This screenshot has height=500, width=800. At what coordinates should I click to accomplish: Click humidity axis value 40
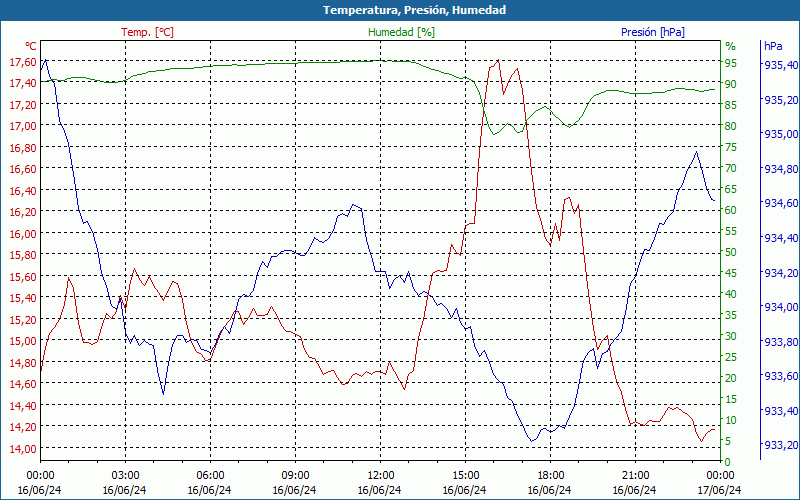tap(731, 294)
